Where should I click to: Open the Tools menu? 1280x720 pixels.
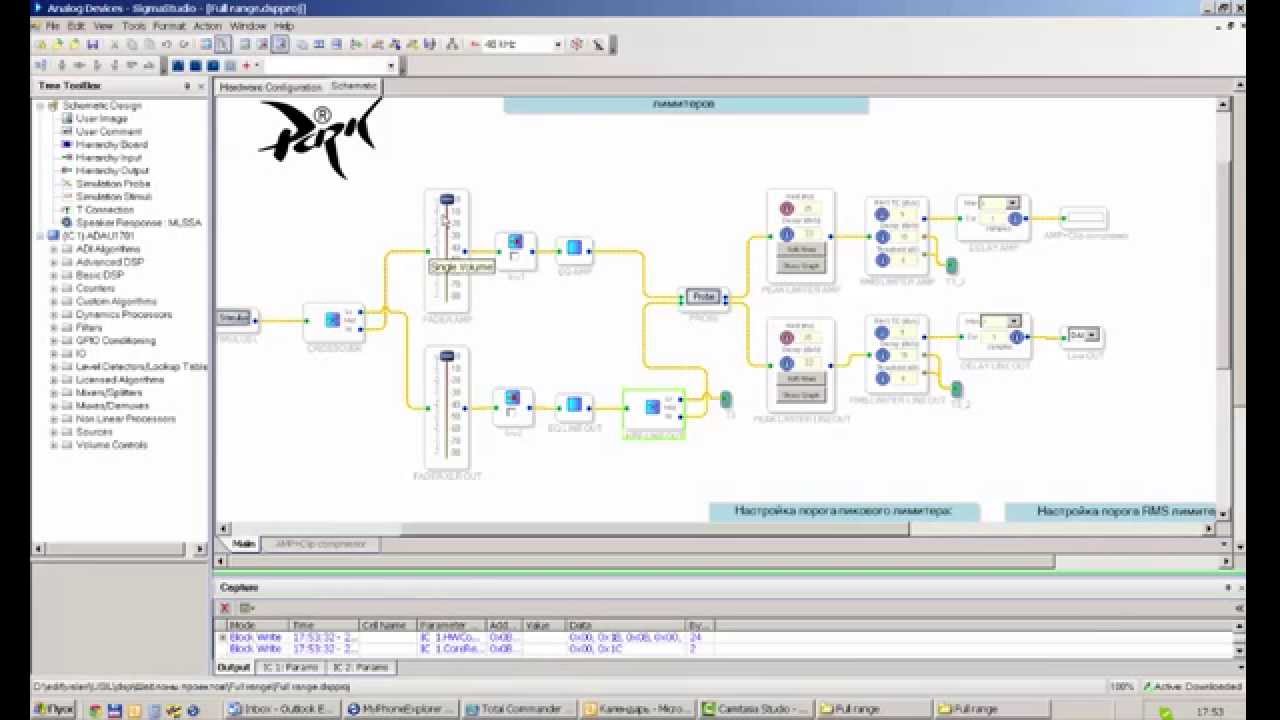click(x=134, y=26)
